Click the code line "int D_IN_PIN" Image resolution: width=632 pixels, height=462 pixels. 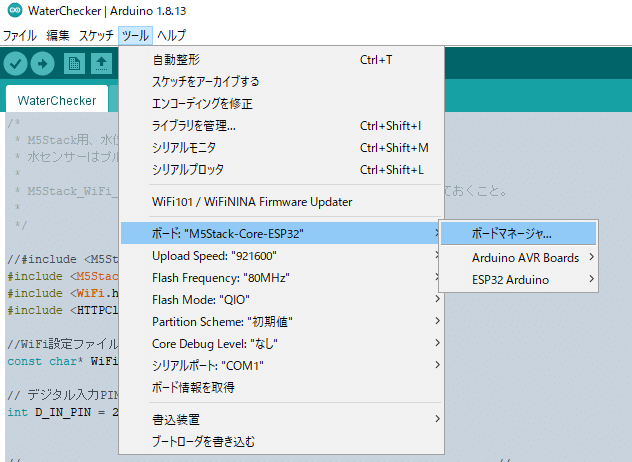point(63,412)
